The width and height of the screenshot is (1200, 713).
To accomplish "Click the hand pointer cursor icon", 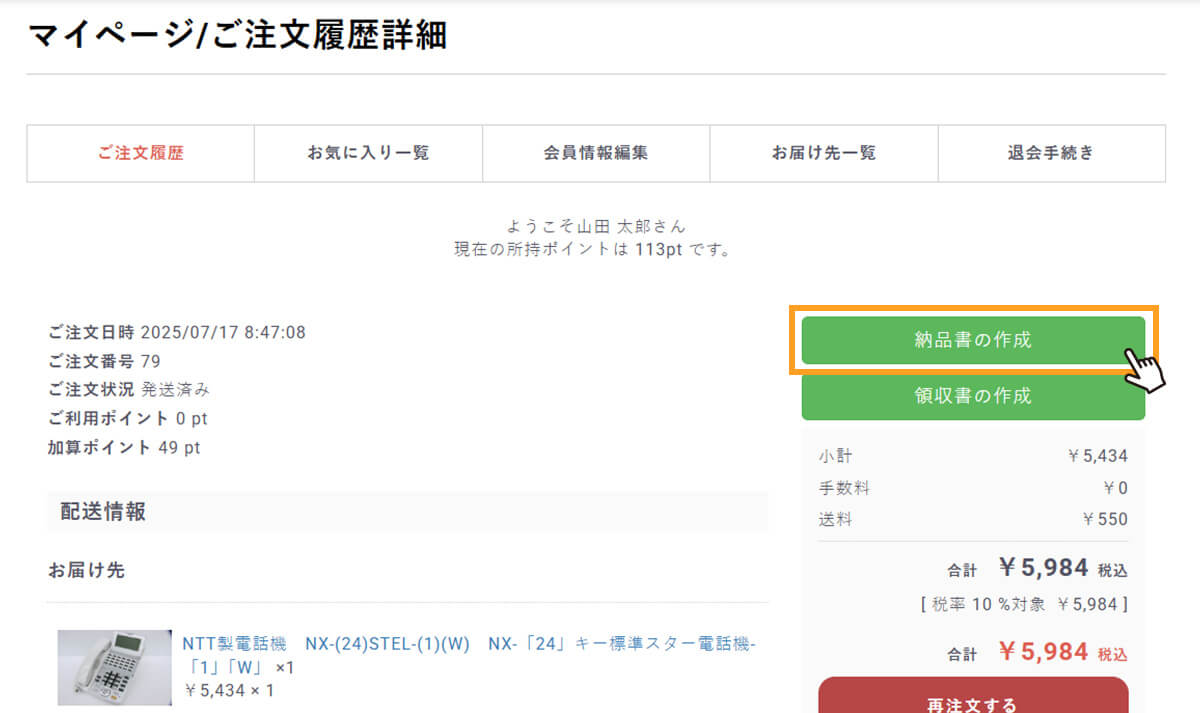I will pos(1145,368).
